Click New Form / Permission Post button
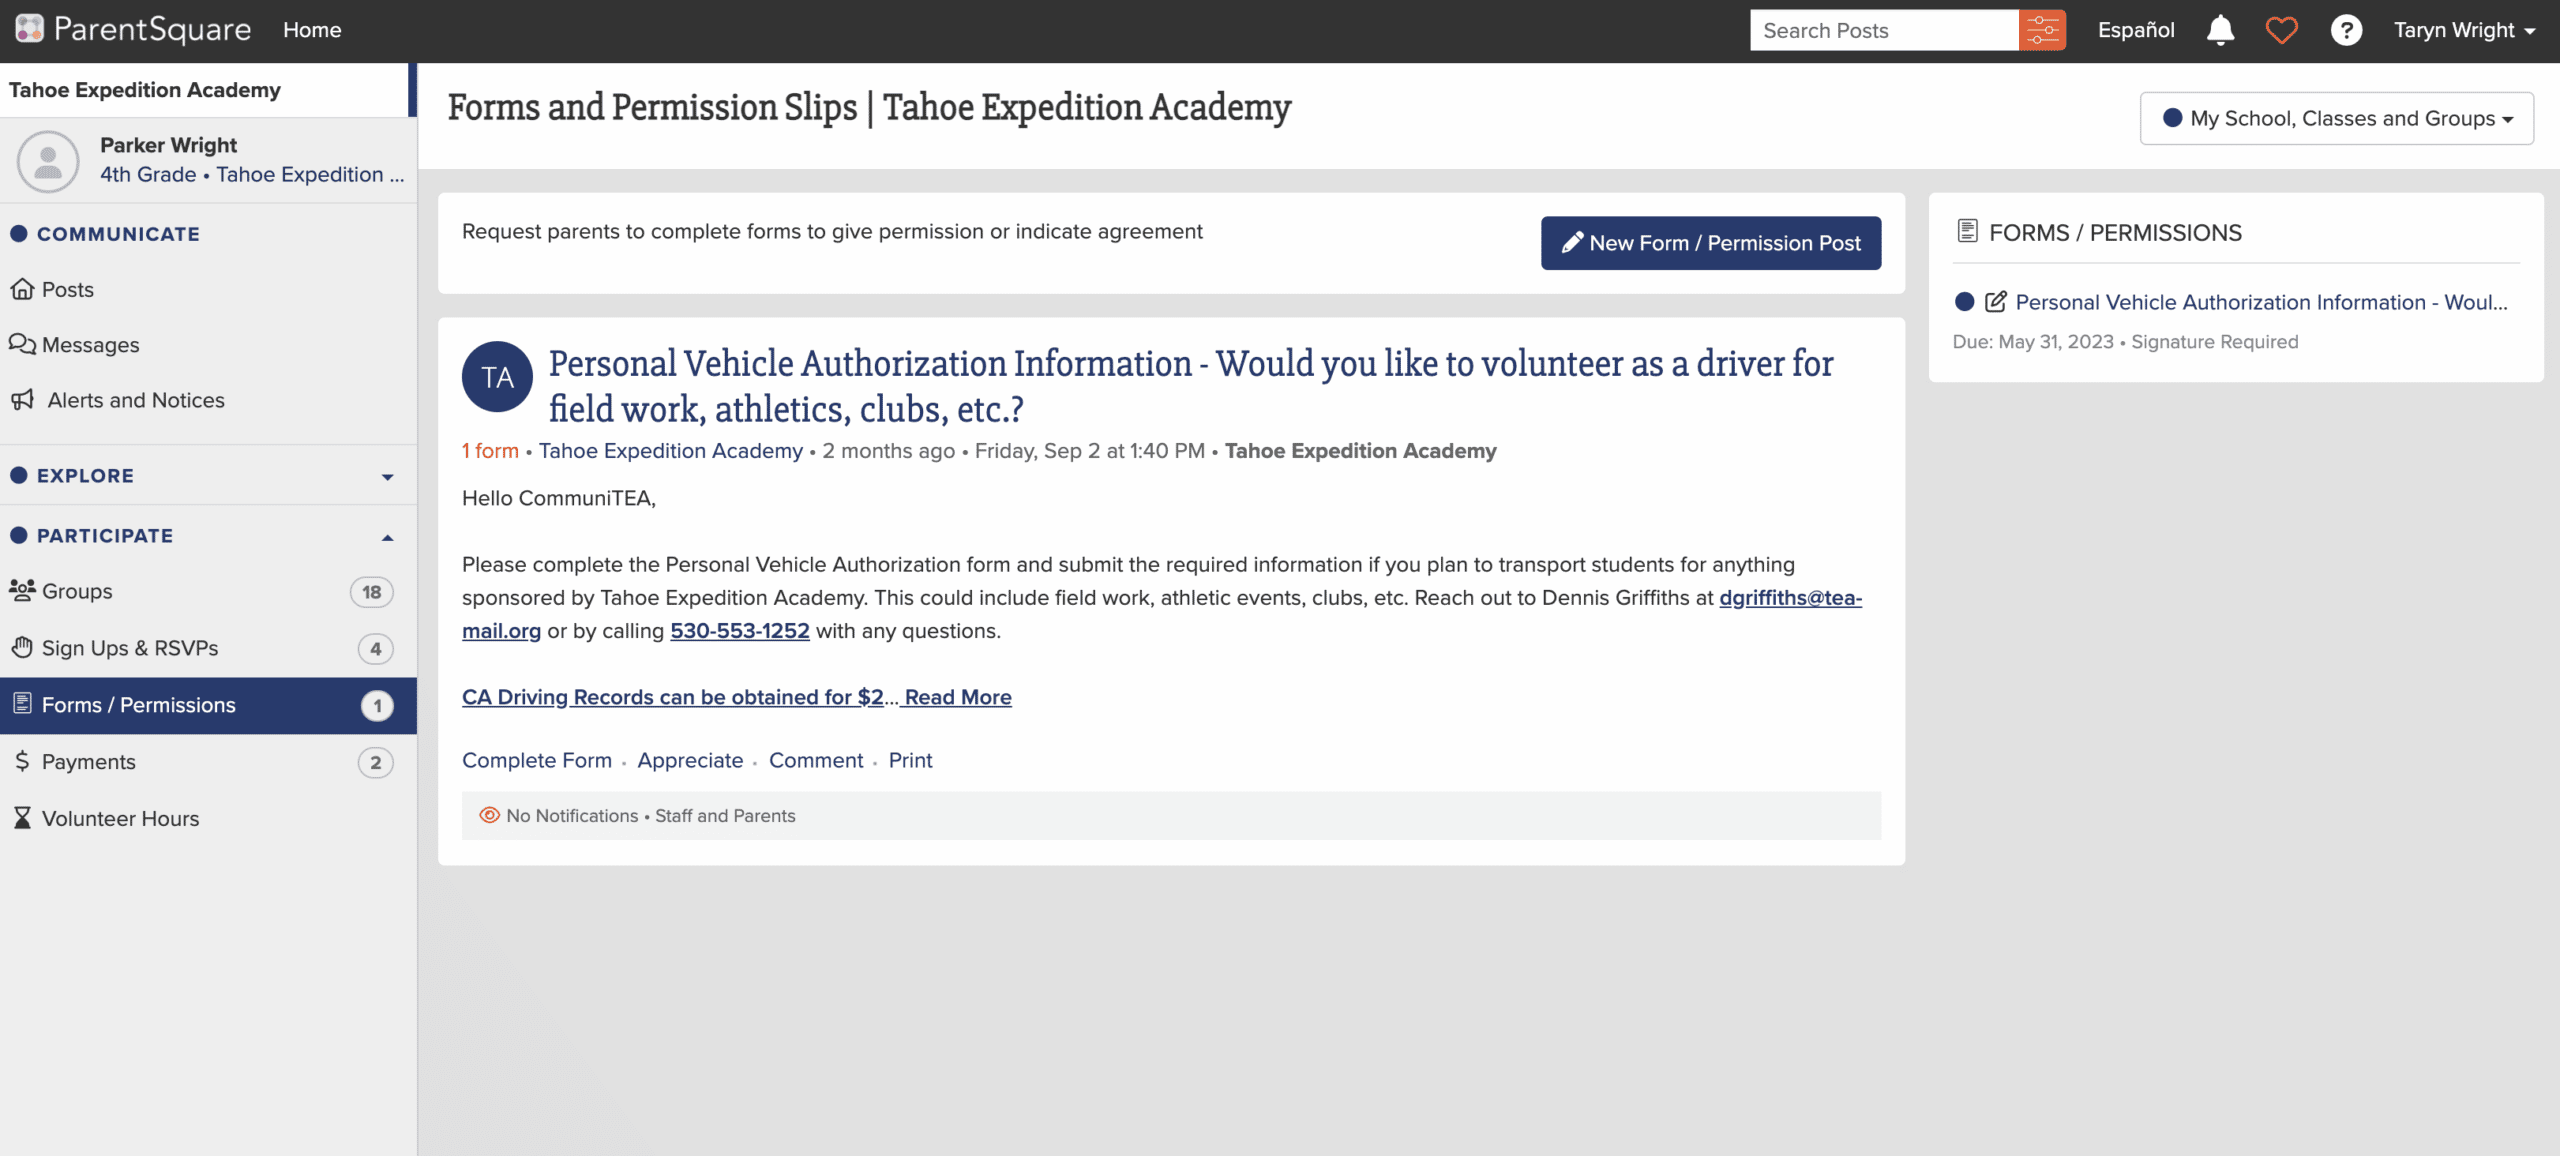This screenshot has height=1156, width=2560. point(1711,243)
